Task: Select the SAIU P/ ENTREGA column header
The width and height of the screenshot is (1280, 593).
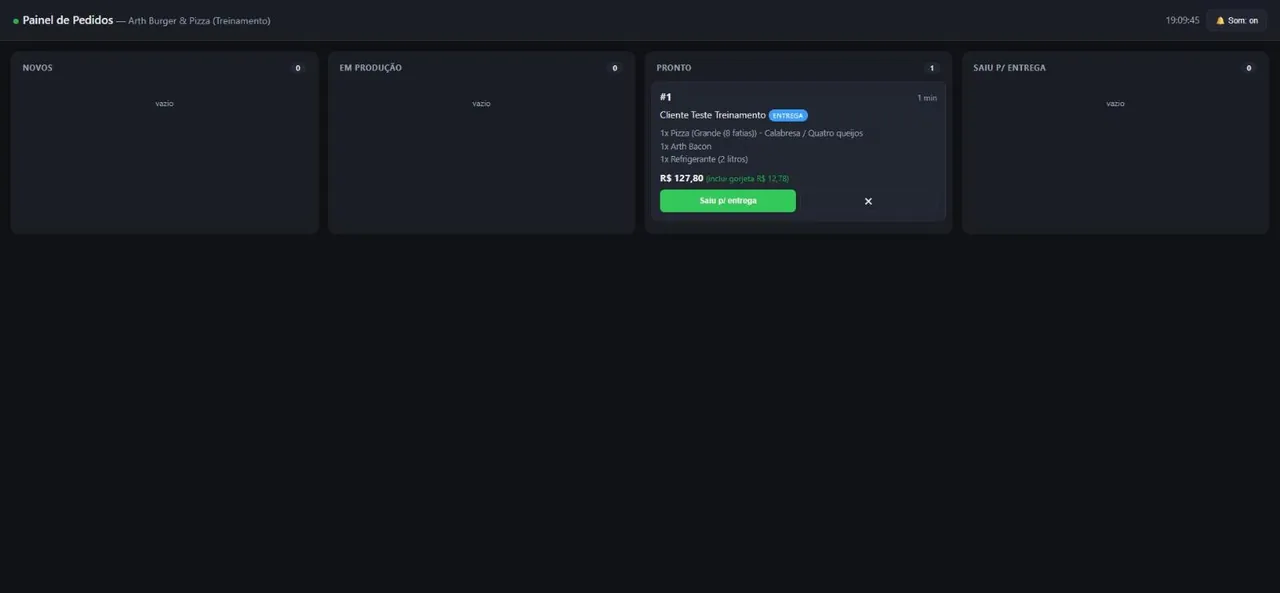Action: click(x=1010, y=68)
